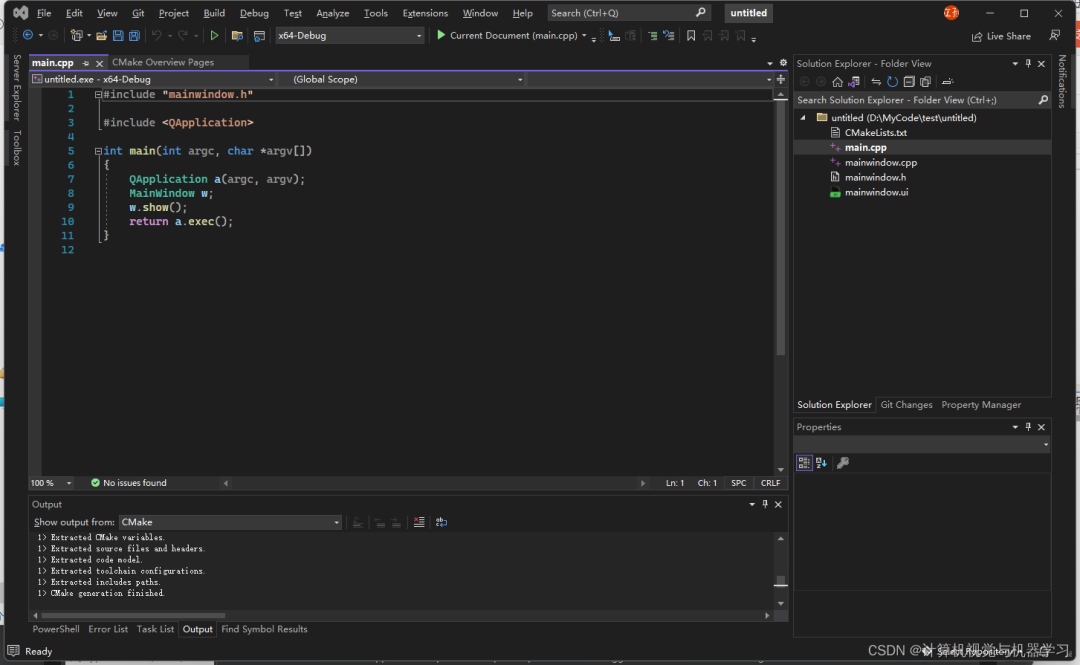This screenshot has height=665, width=1080.
Task: Pin the Output panel
Action: coord(765,504)
